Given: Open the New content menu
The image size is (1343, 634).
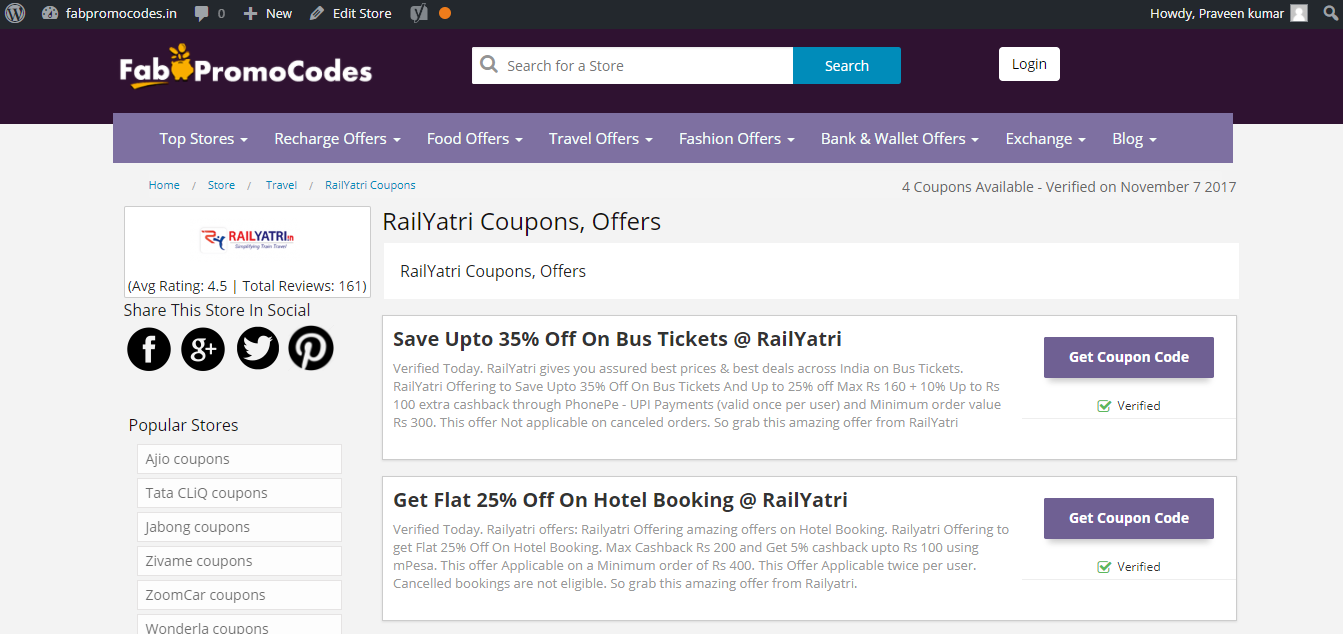Looking at the screenshot, I should [x=267, y=13].
